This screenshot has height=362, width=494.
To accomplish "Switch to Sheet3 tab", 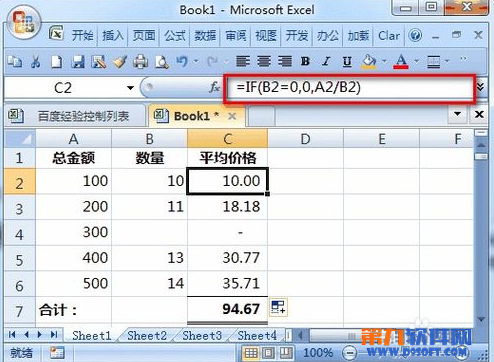I will [202, 335].
